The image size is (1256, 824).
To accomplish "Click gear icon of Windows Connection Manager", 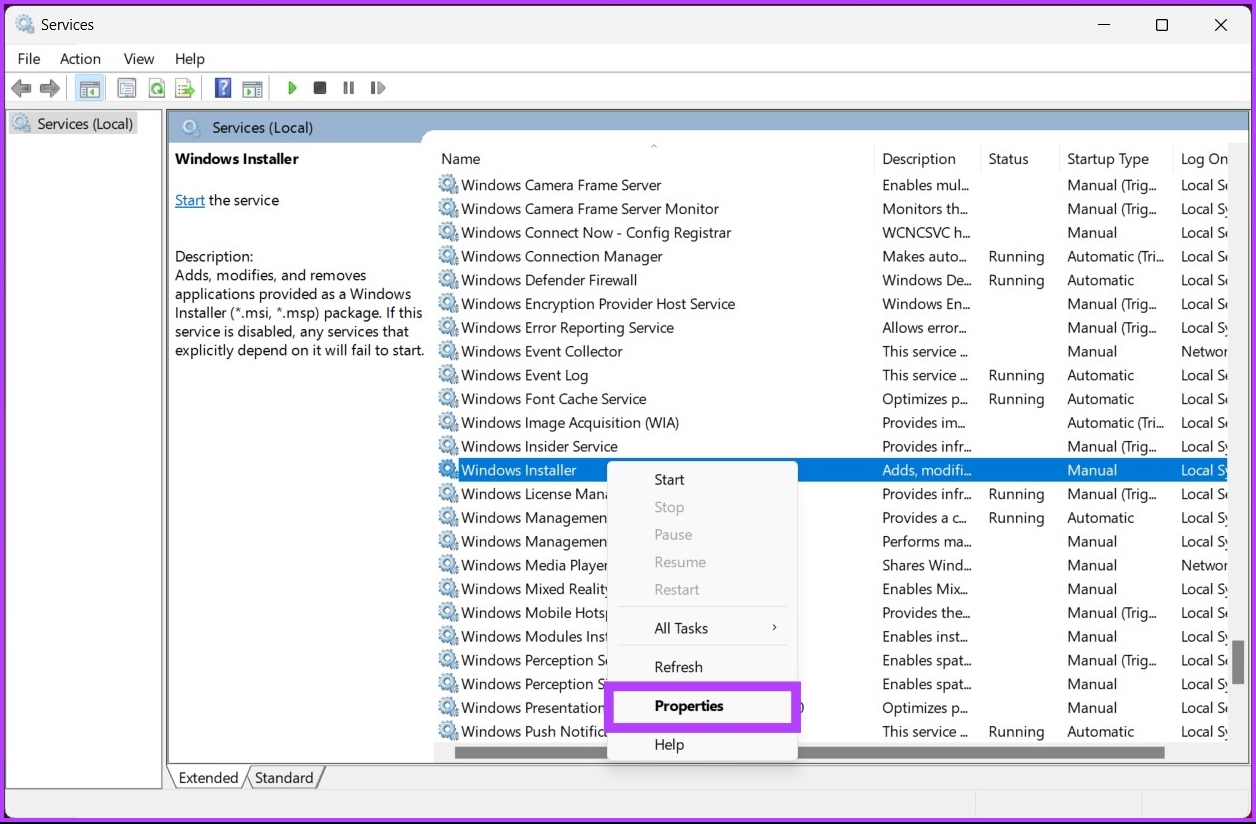I will tap(448, 256).
